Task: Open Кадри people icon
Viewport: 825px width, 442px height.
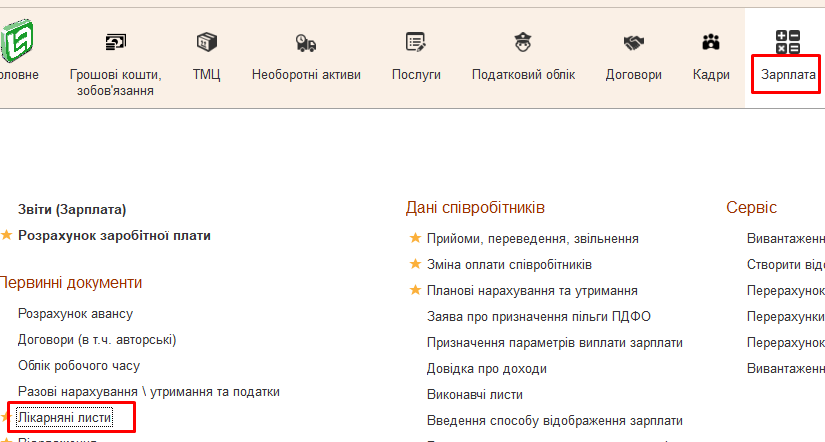Action: 711,42
